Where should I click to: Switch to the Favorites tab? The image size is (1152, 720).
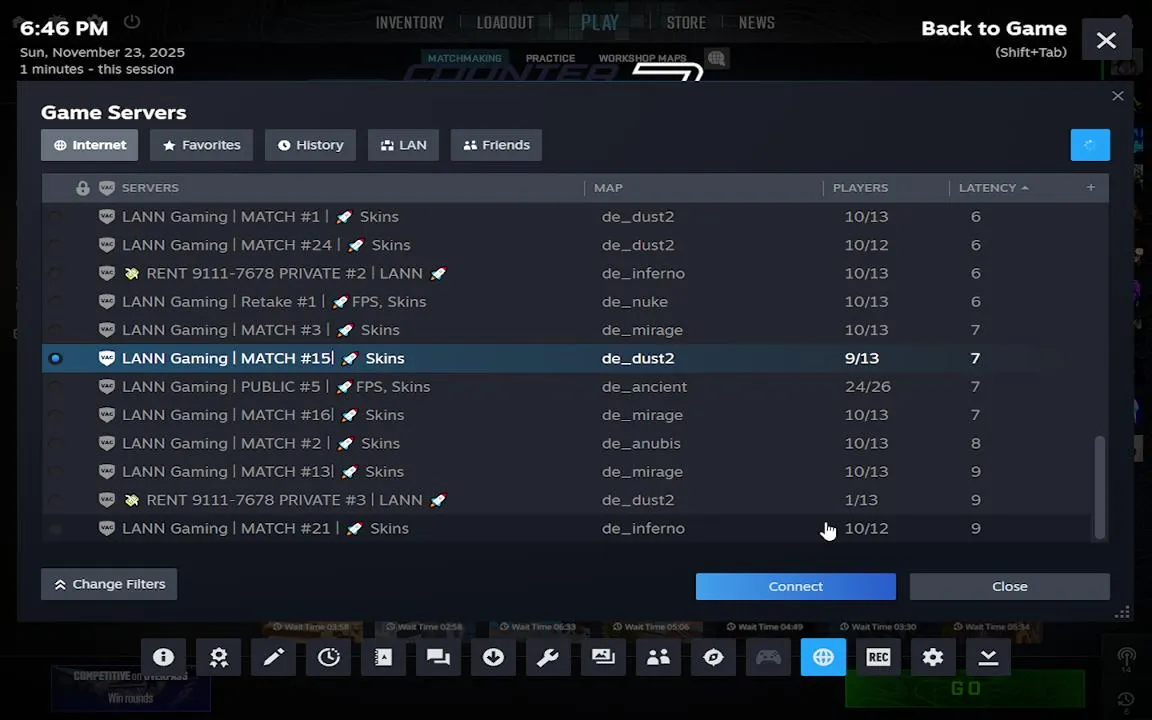[x=201, y=145]
